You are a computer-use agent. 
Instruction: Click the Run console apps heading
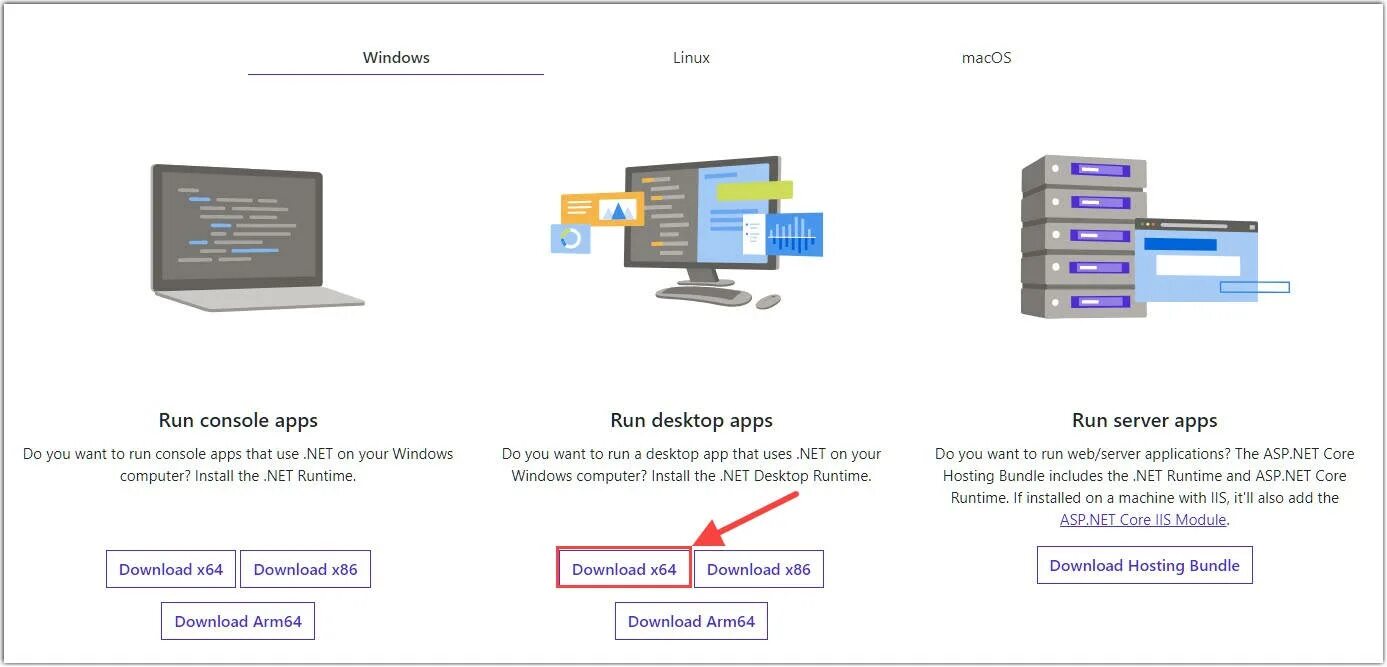[x=237, y=420]
